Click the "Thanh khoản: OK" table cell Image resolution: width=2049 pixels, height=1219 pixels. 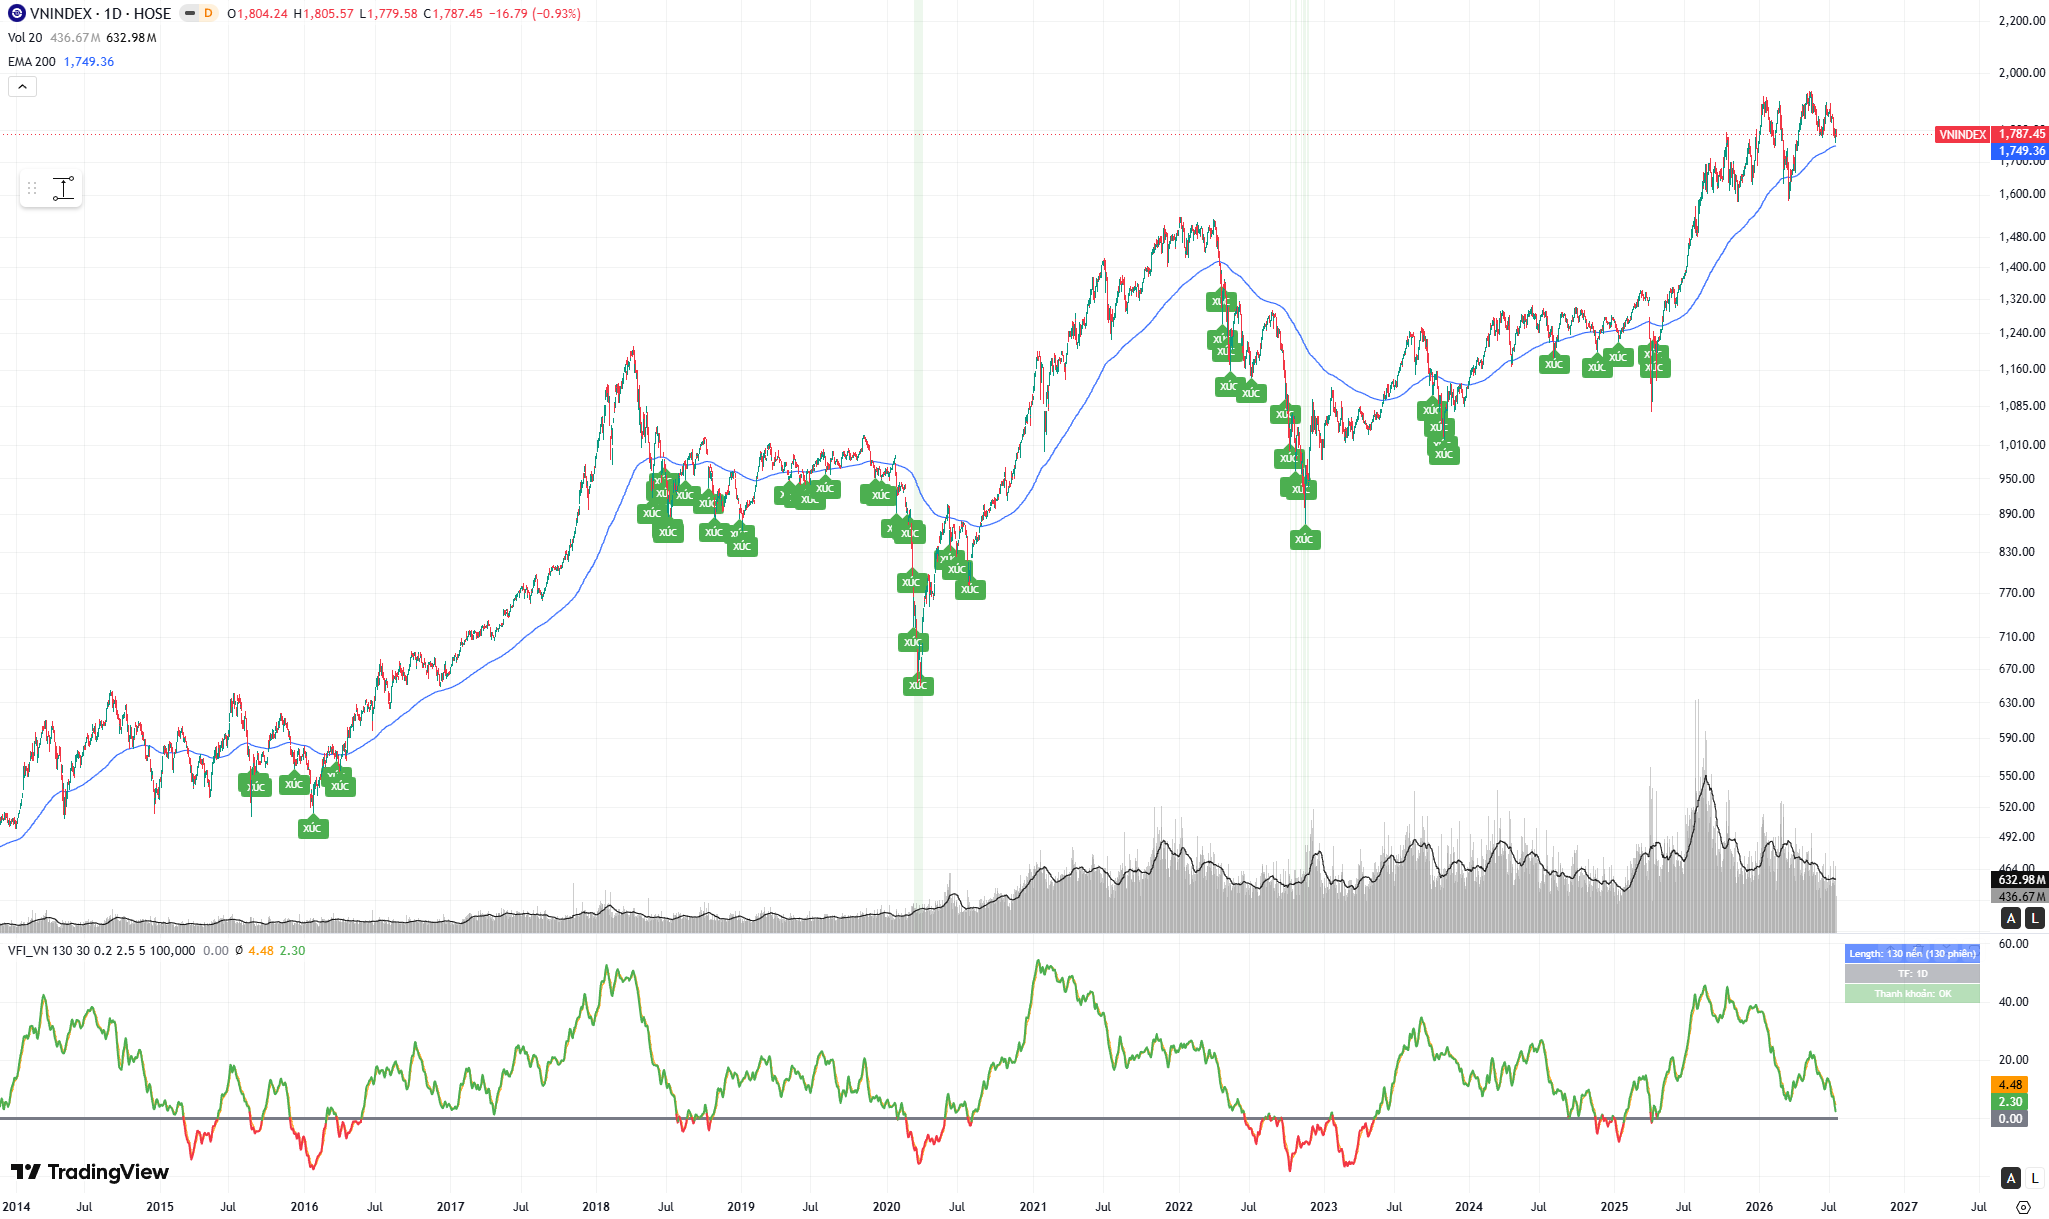click(1912, 994)
